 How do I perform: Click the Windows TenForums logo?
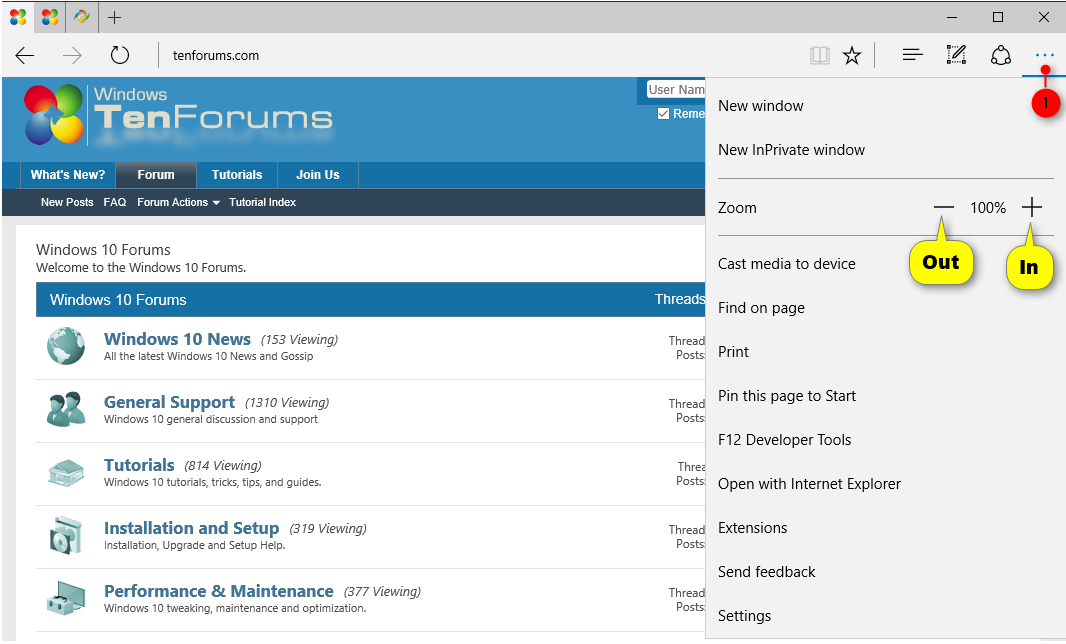point(178,114)
